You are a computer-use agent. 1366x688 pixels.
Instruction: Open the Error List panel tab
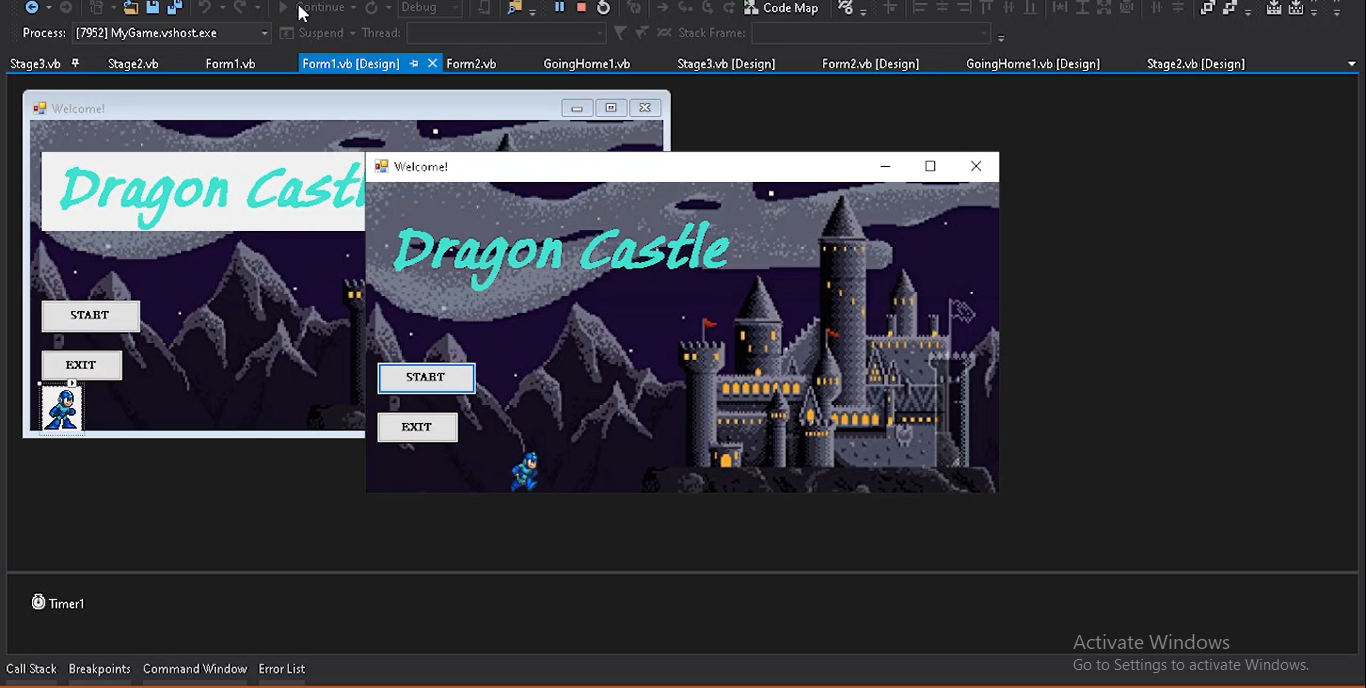[281, 669]
